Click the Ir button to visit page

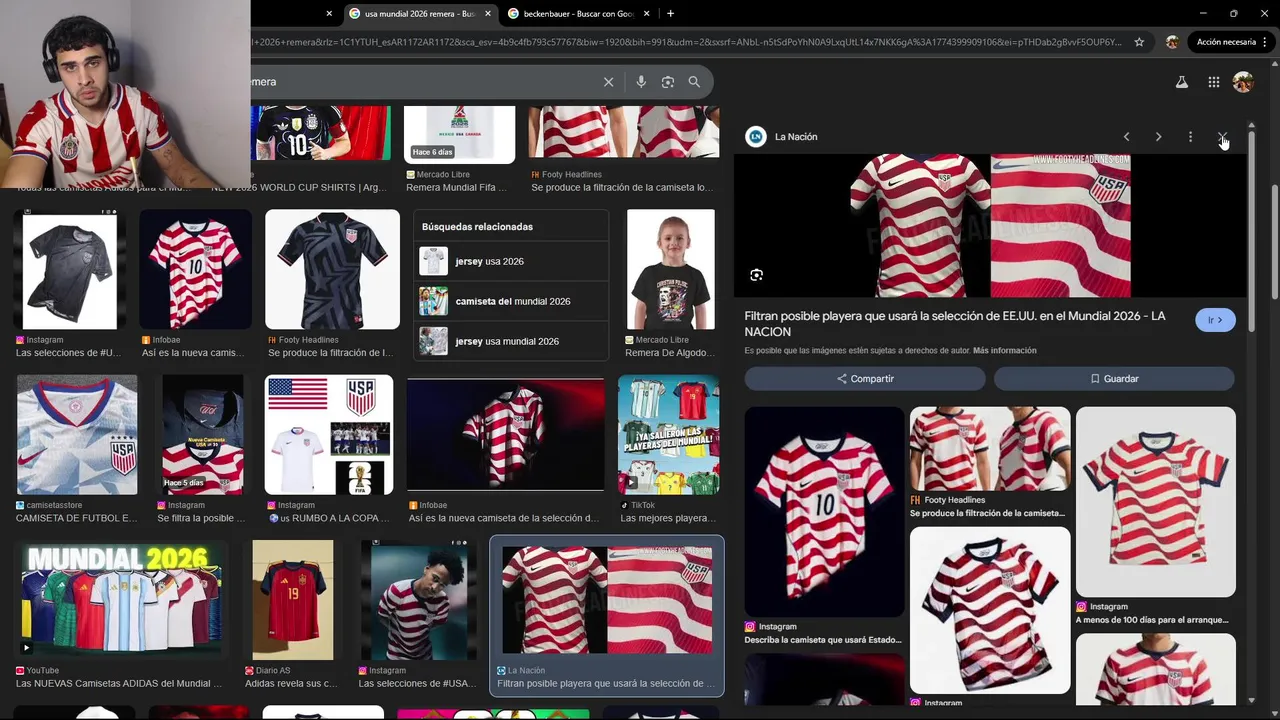click(1215, 320)
